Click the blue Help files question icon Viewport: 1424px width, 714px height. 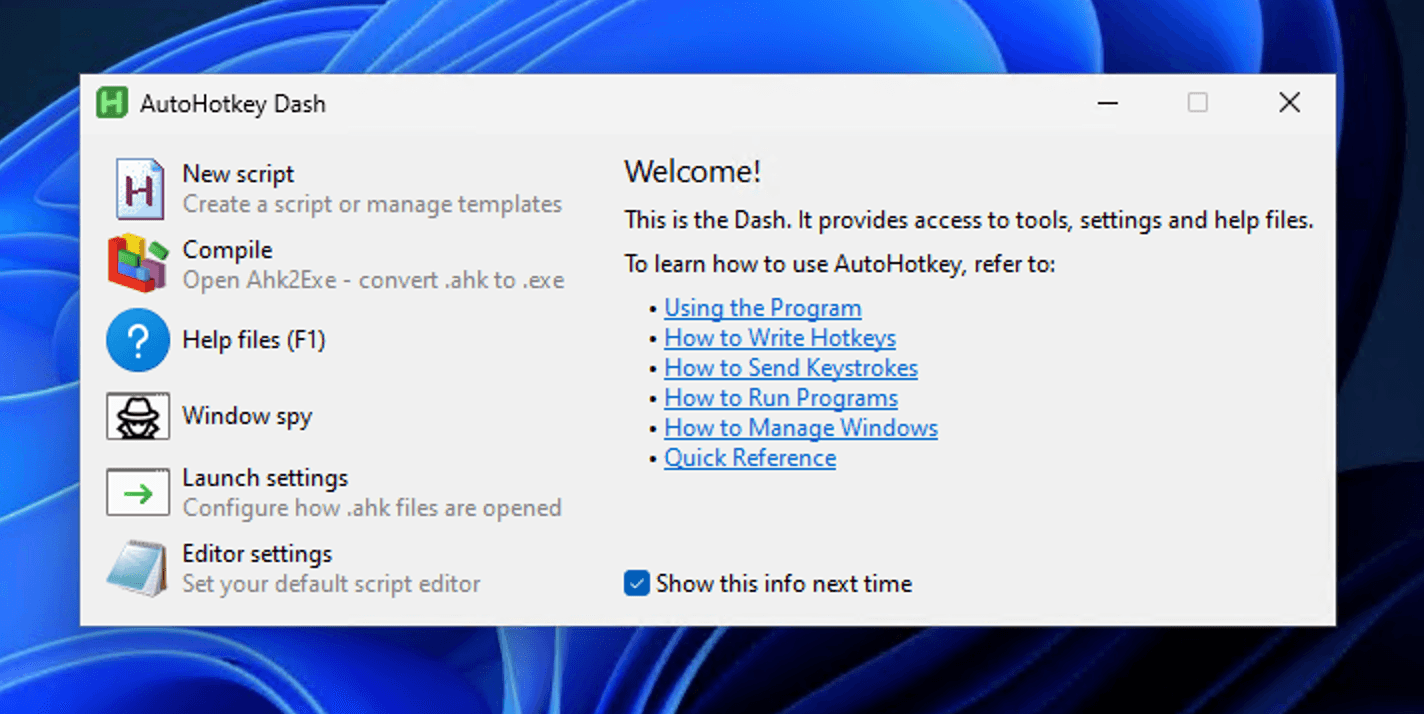tap(138, 340)
